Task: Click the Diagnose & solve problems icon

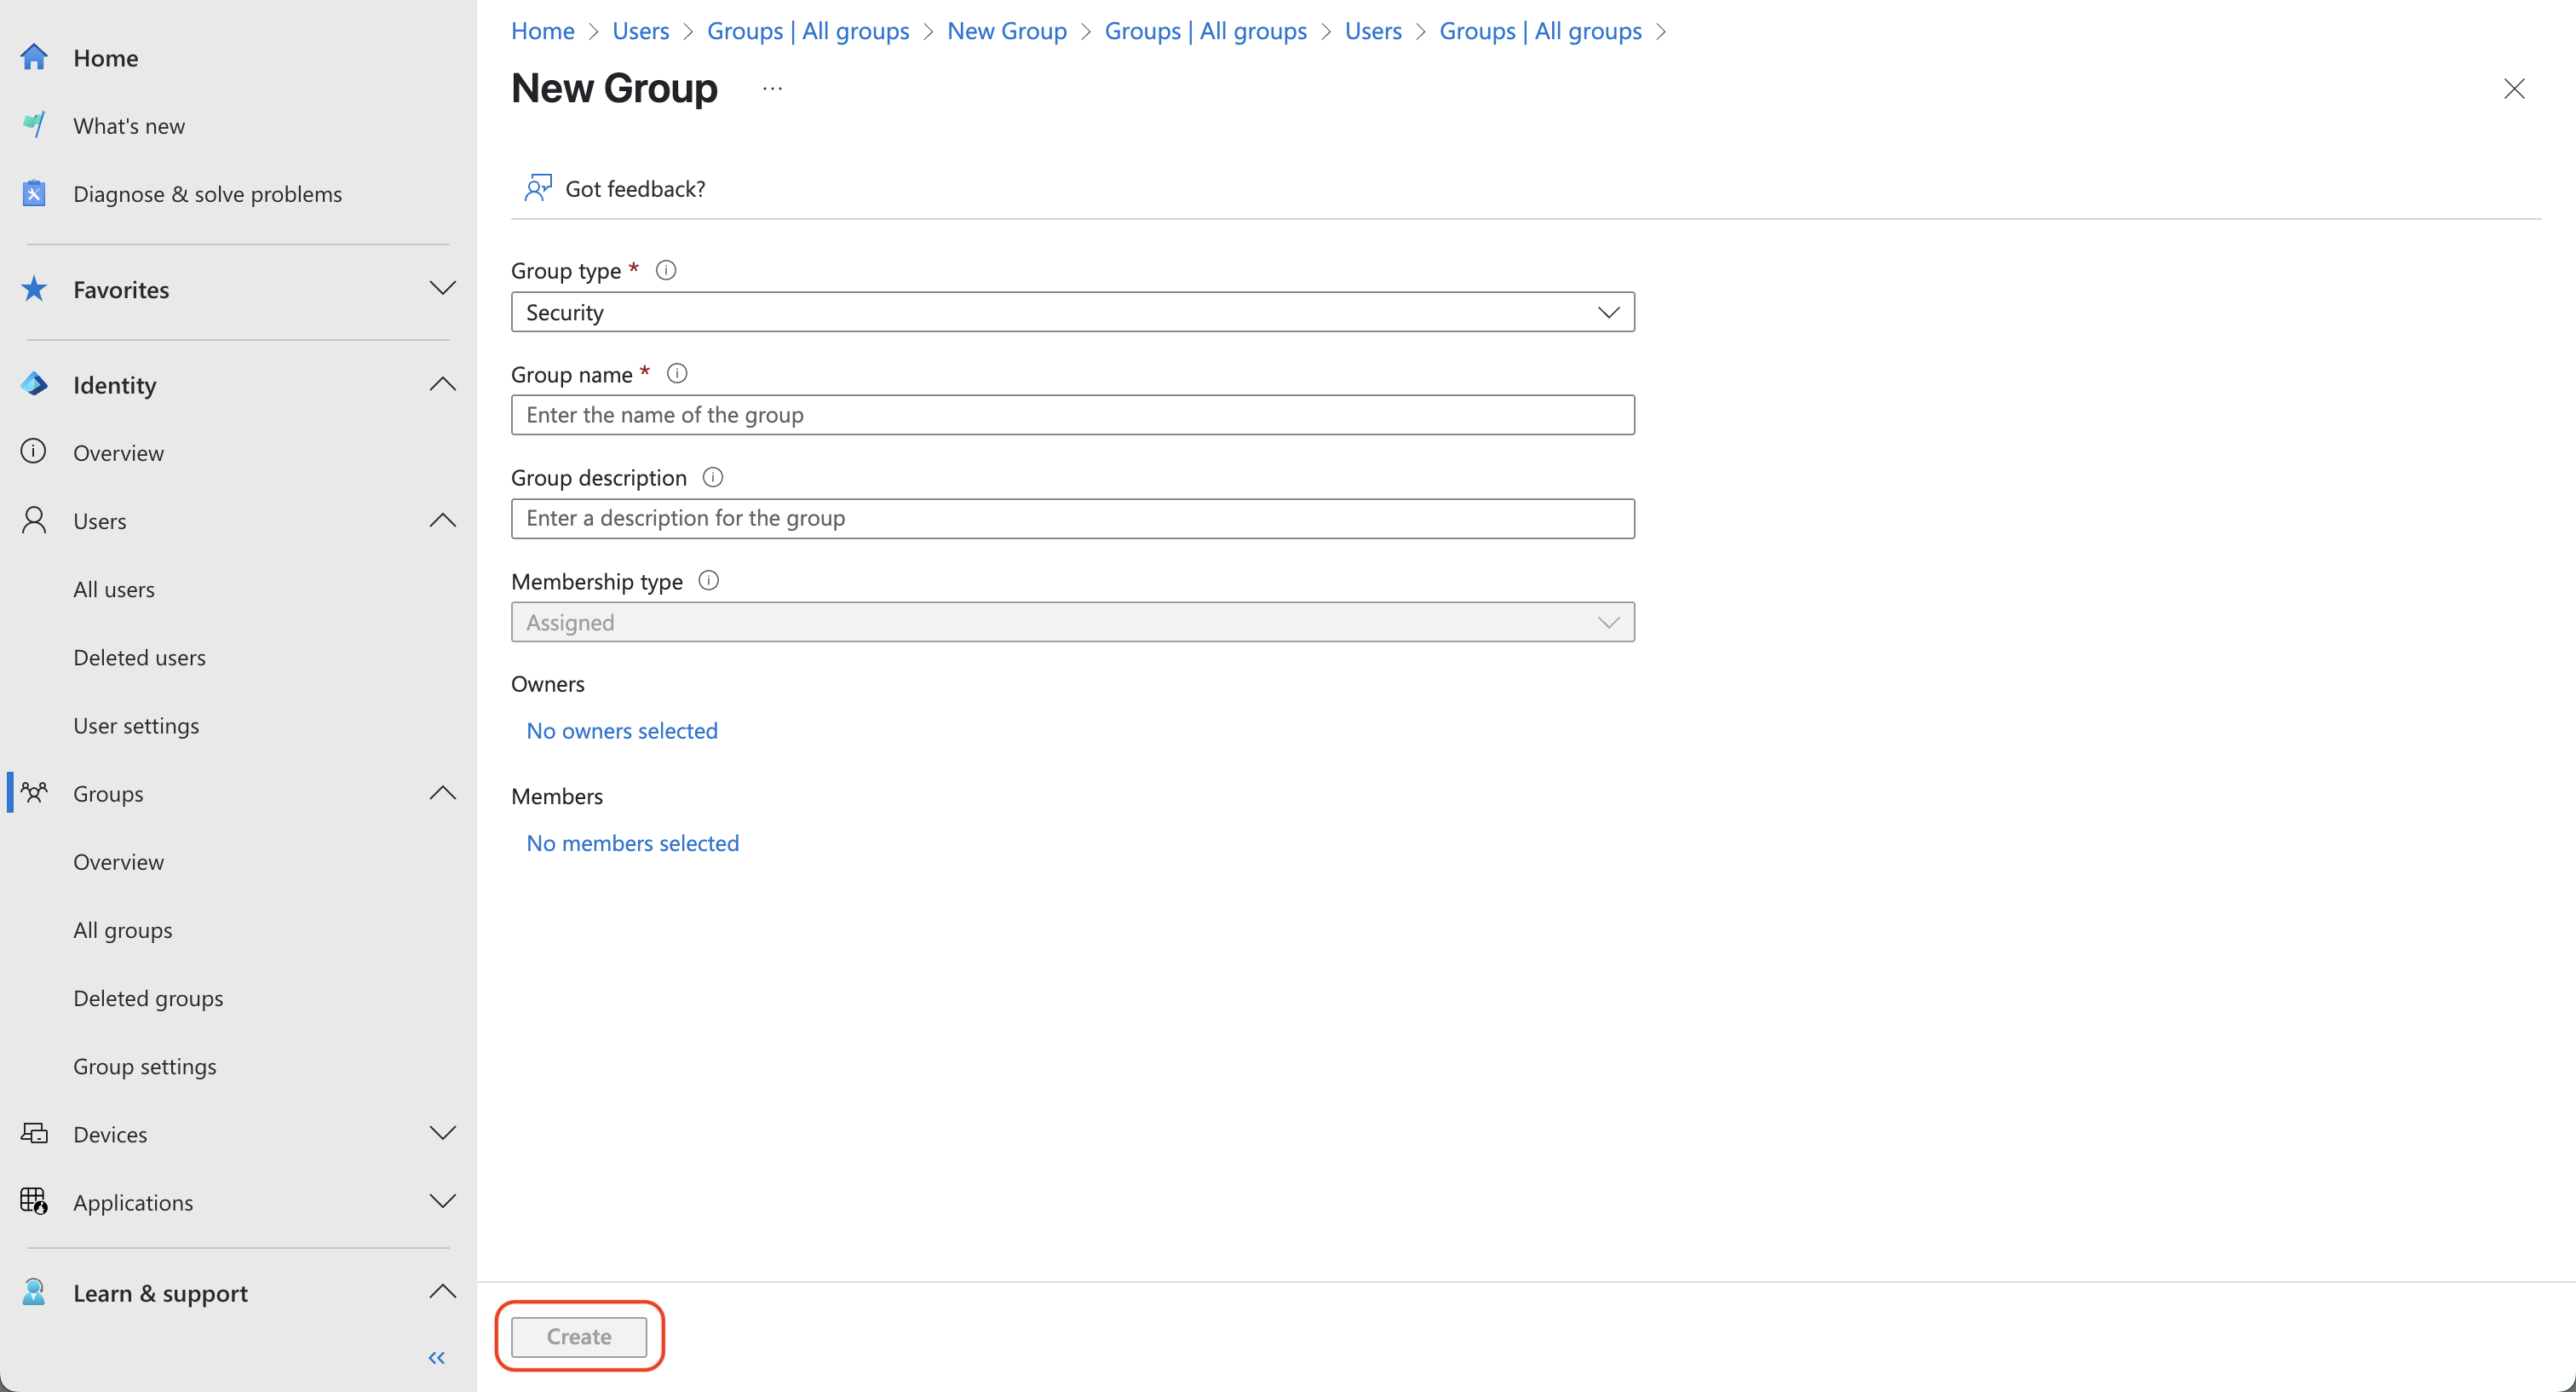Action: pos(34,193)
